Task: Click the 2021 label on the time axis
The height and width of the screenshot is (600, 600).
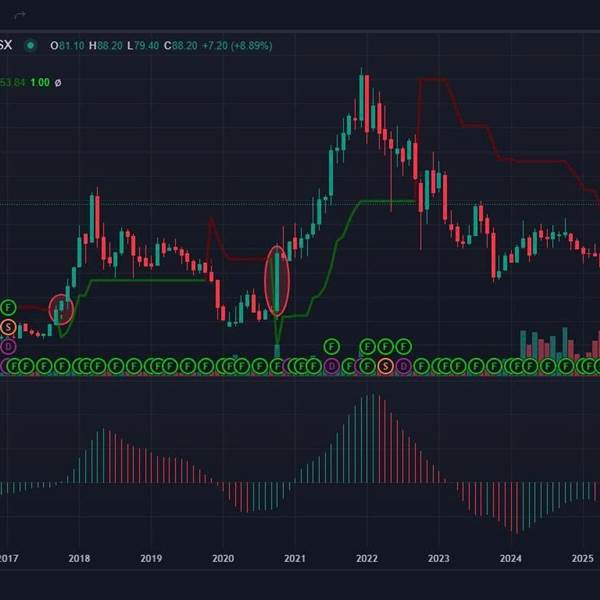Action: [x=295, y=558]
